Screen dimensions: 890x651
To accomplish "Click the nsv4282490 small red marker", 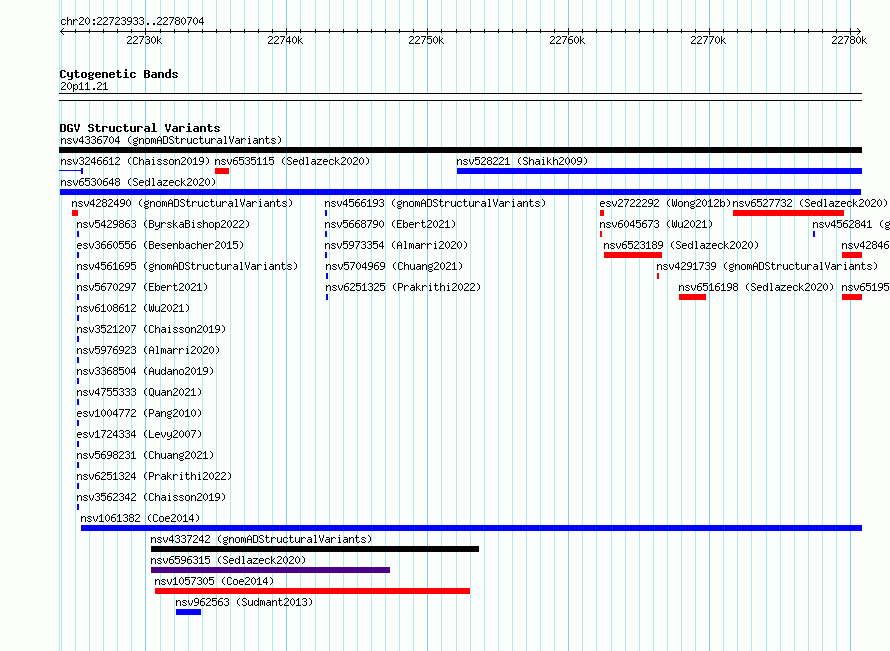I will point(75,213).
